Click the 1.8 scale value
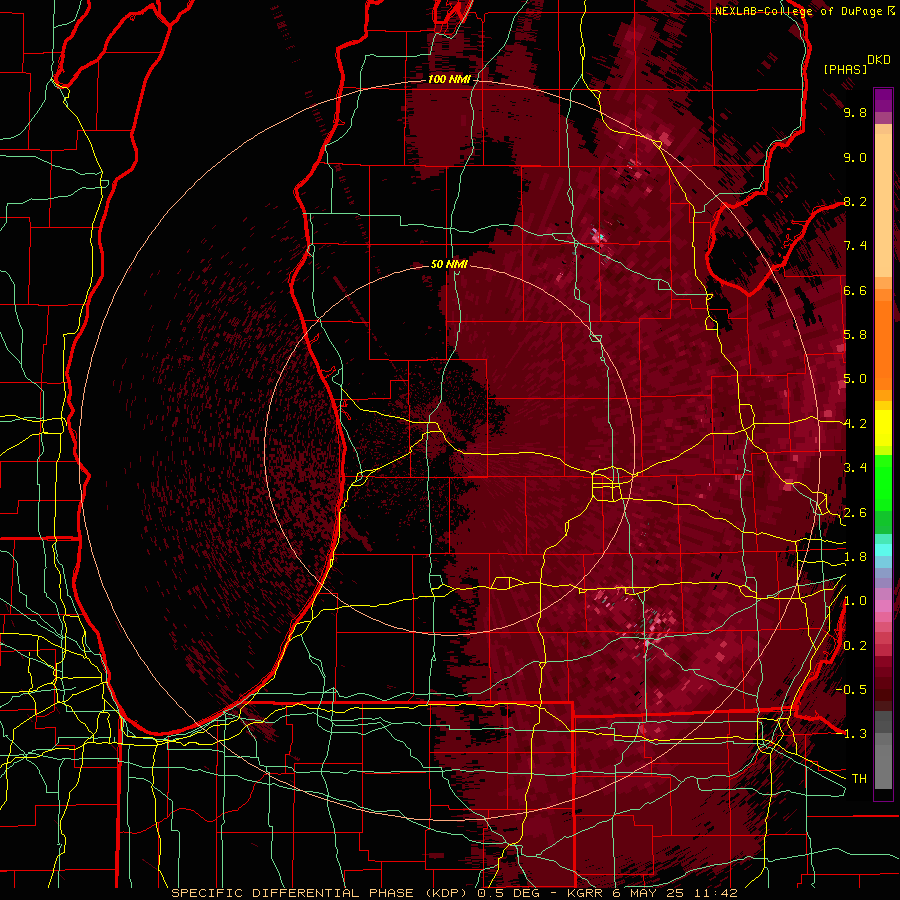This screenshot has height=900, width=900. coord(855,557)
